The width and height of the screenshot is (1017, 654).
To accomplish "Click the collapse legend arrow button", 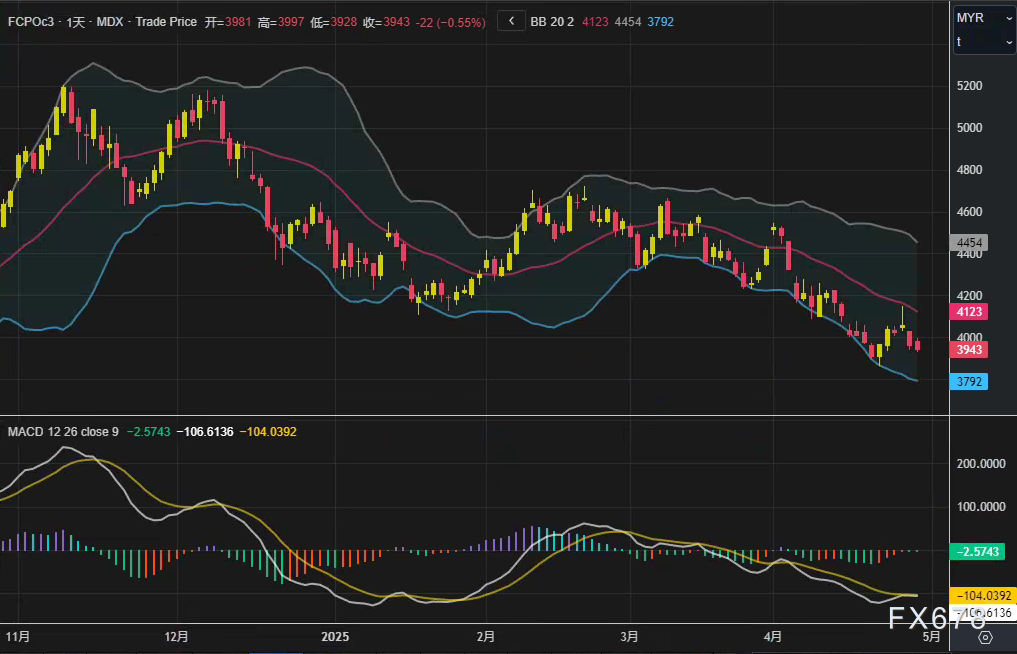I will coord(511,20).
